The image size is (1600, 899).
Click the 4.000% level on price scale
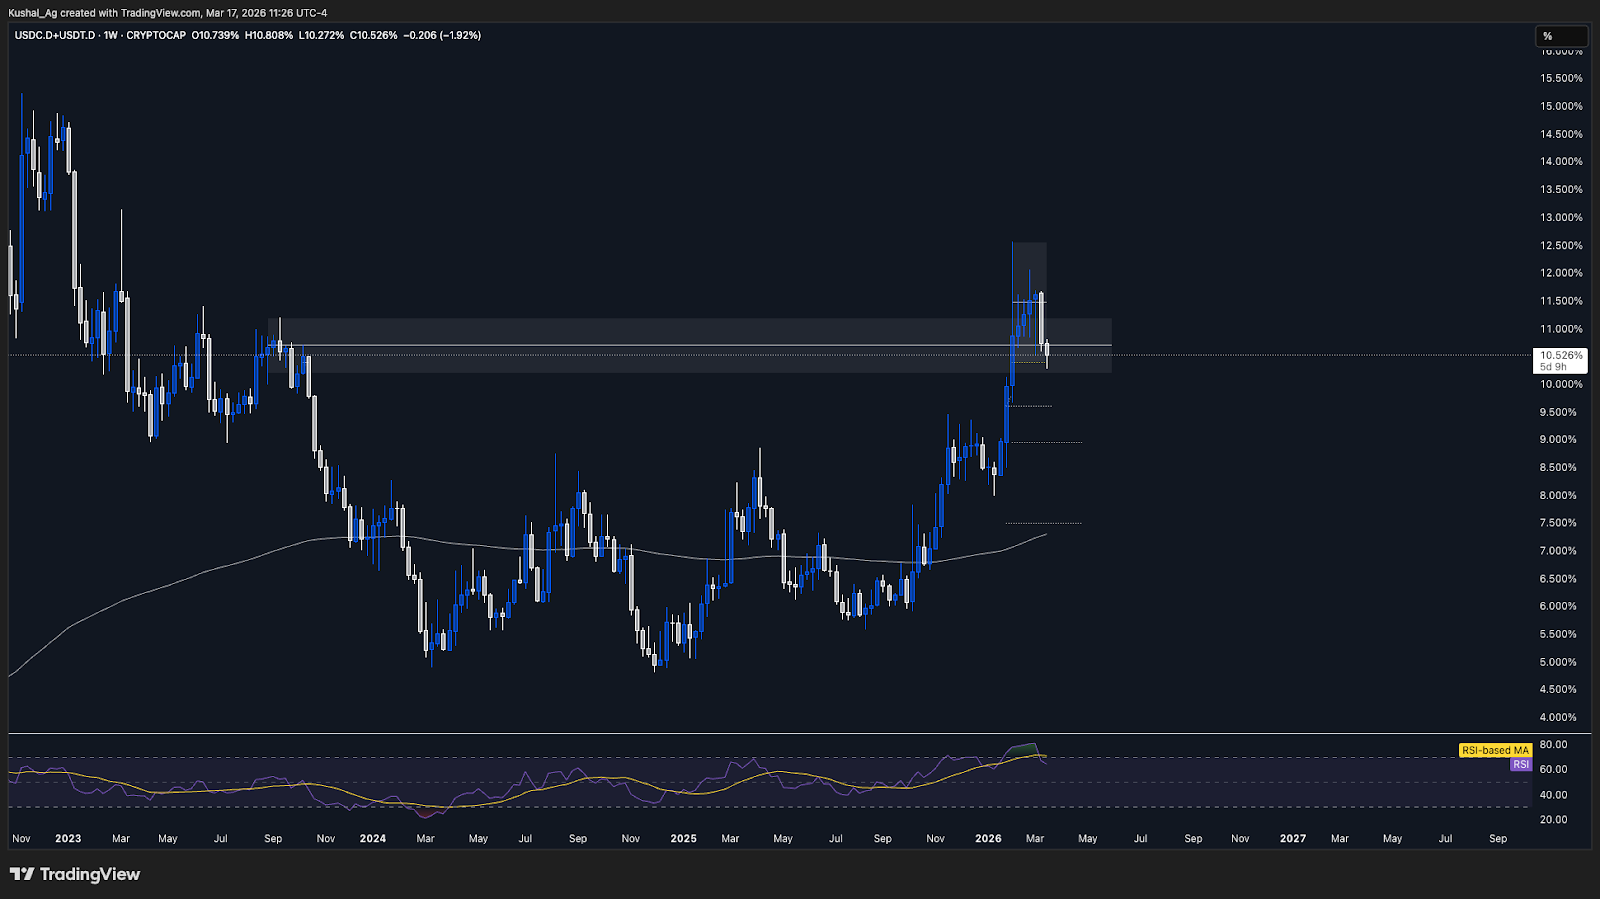tap(1561, 717)
